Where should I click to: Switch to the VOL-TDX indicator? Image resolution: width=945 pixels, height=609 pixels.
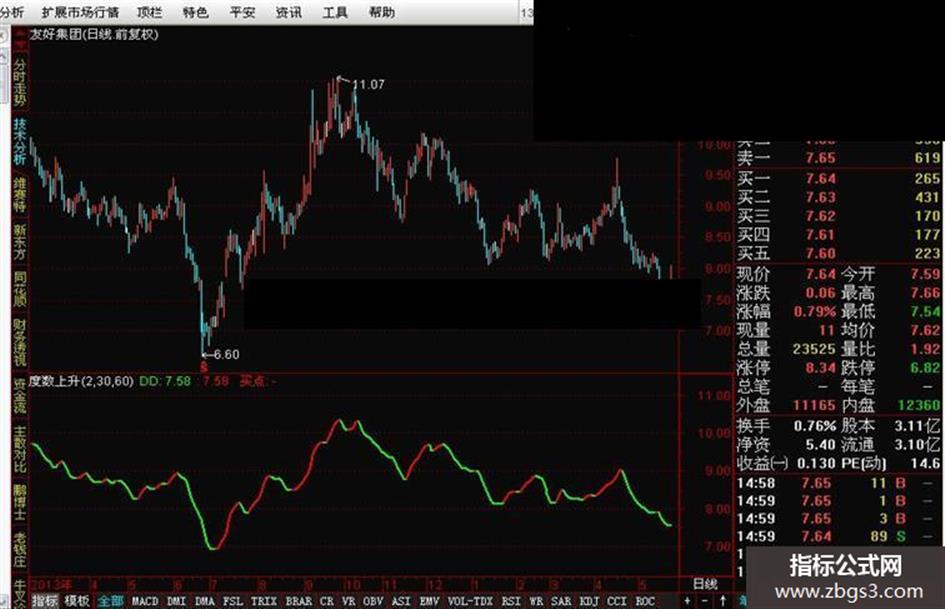470,601
